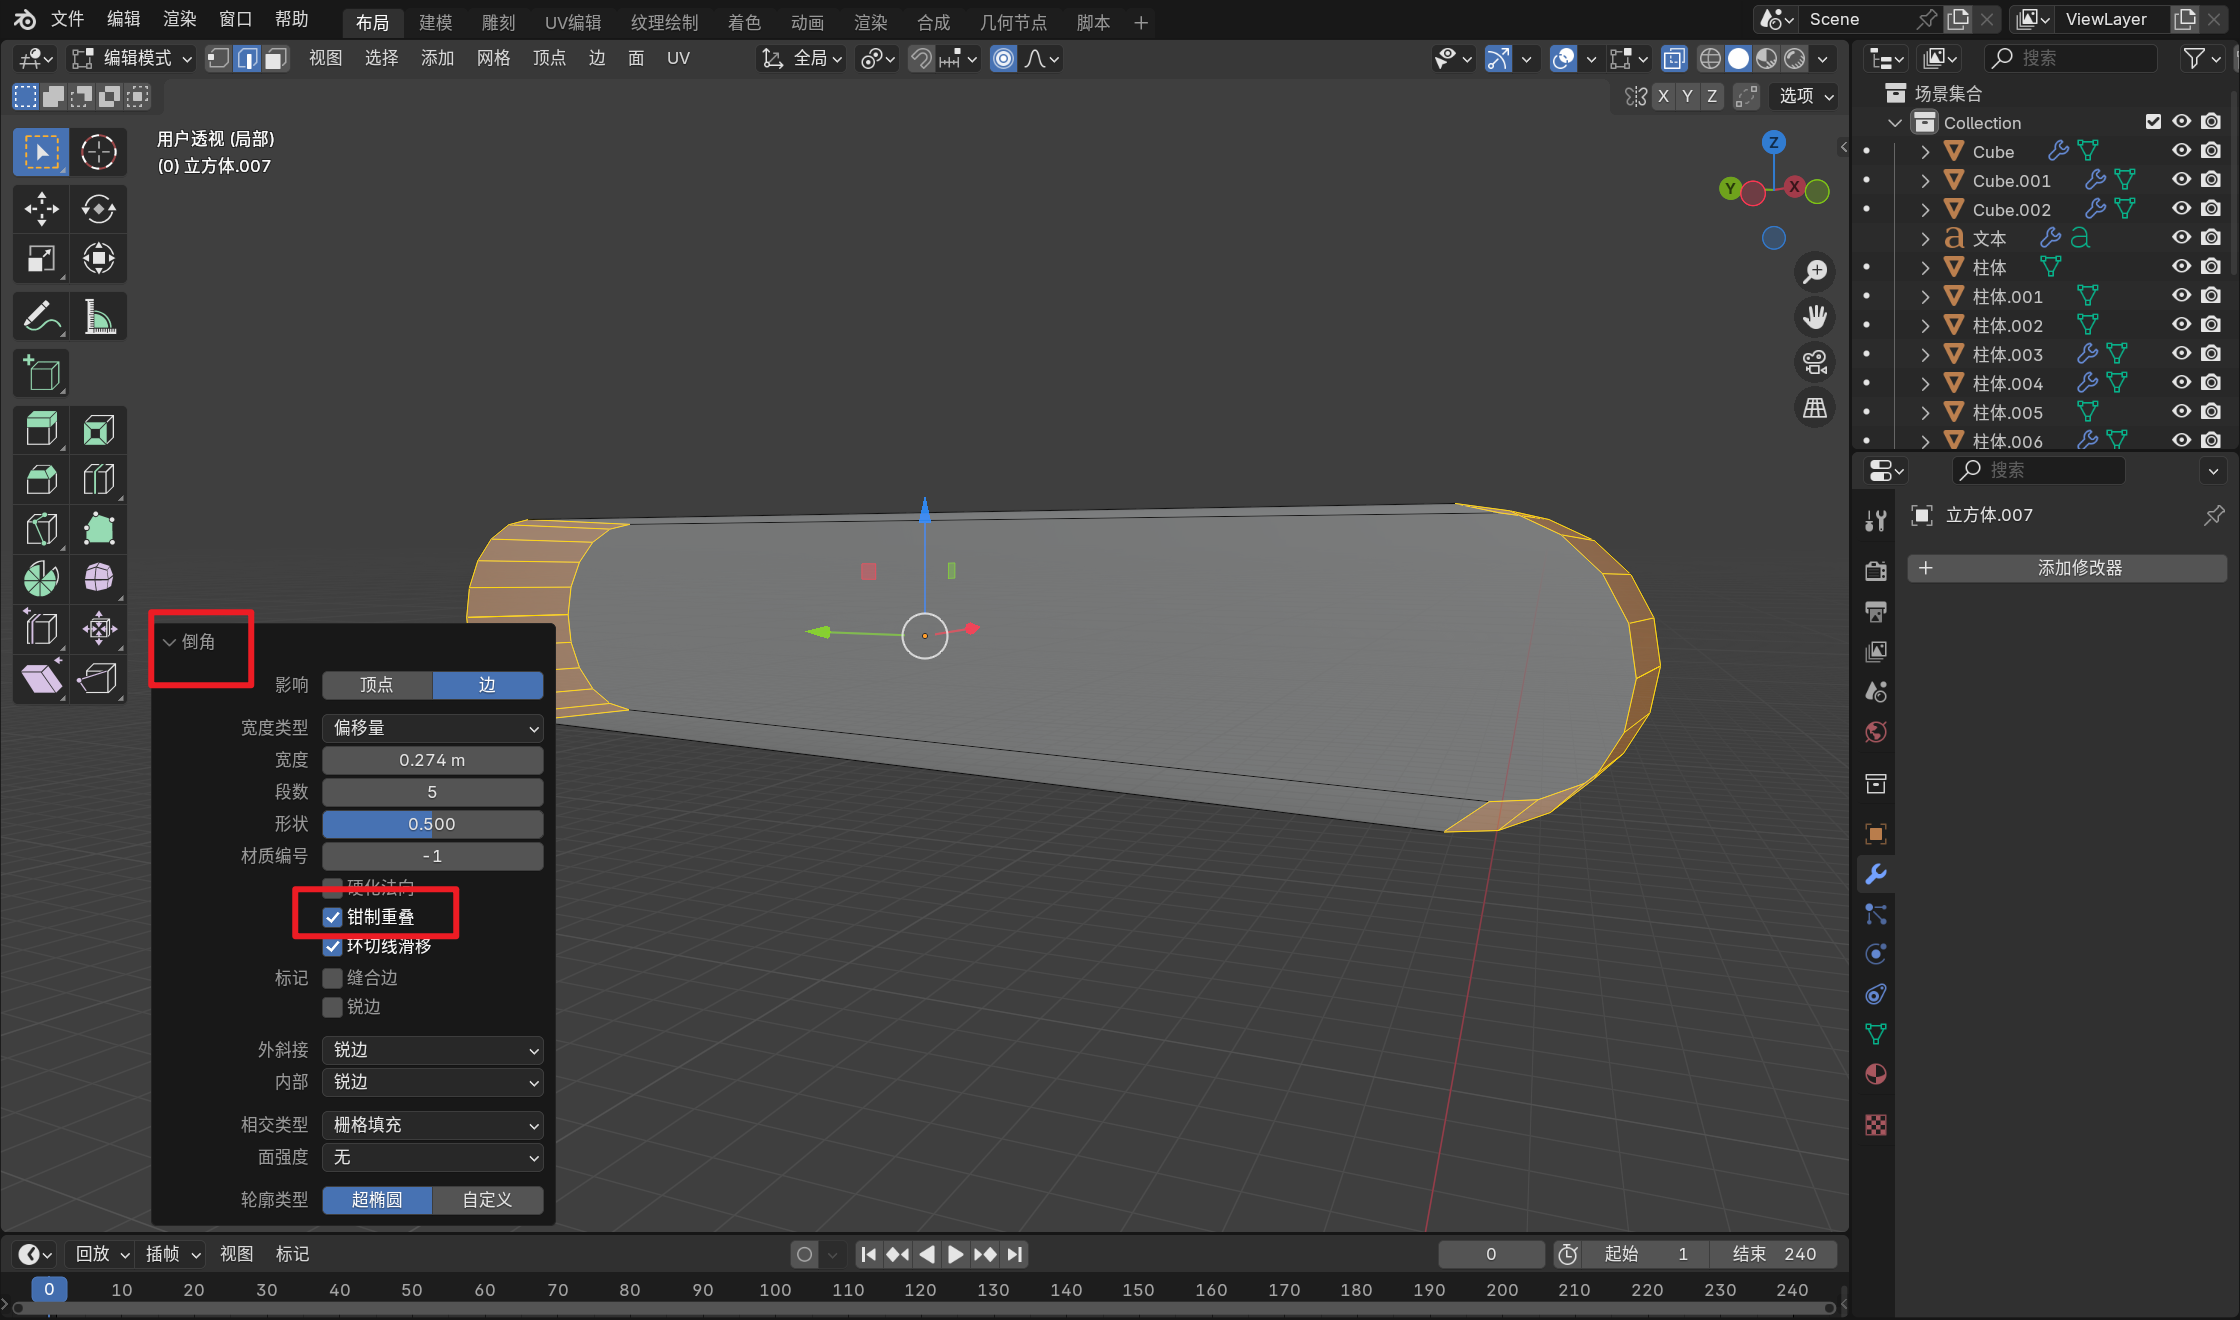Image resolution: width=2240 pixels, height=1320 pixels.
Task: Open the 宽度类型 偏移量 dropdown
Action: click(432, 728)
